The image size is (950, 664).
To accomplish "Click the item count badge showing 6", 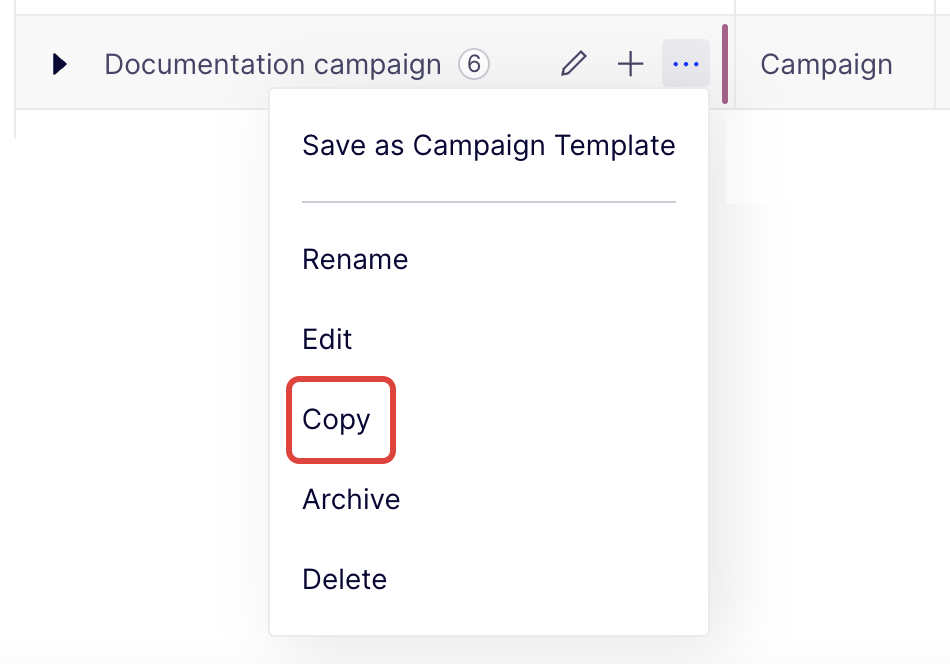I will tap(474, 65).
